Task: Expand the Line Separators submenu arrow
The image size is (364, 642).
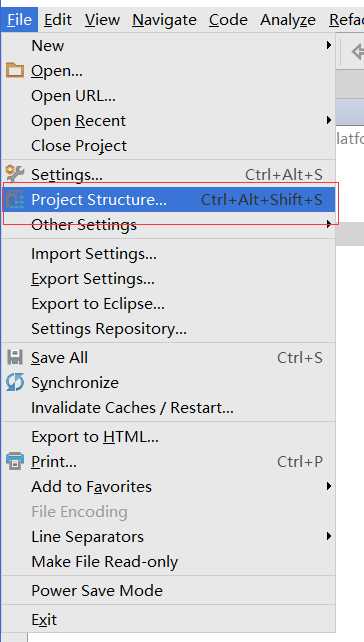Action: [328, 536]
